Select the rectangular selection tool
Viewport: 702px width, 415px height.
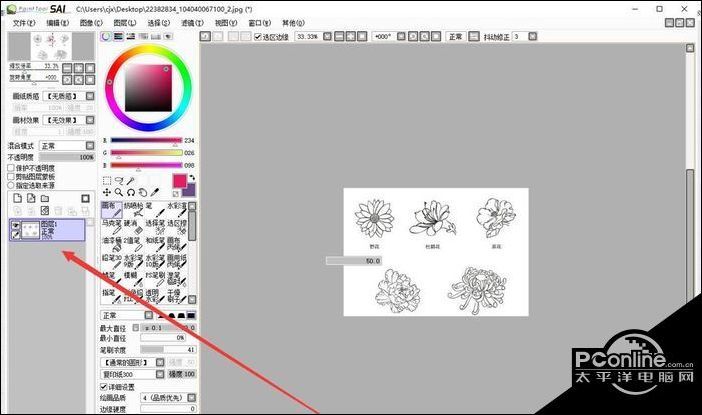click(x=107, y=181)
